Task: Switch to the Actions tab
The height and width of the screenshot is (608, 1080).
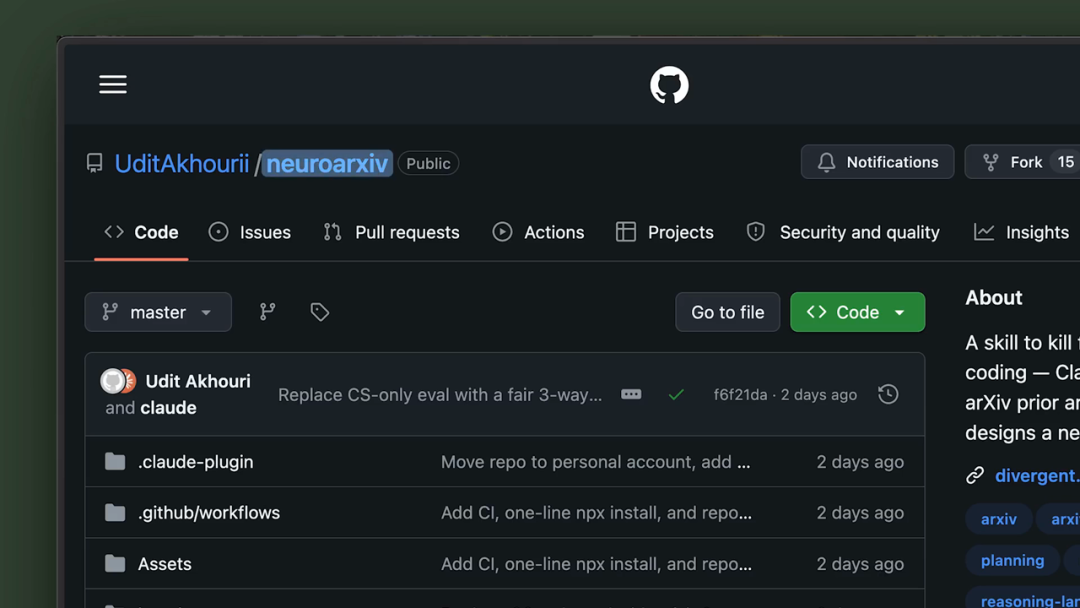Action: (x=539, y=233)
